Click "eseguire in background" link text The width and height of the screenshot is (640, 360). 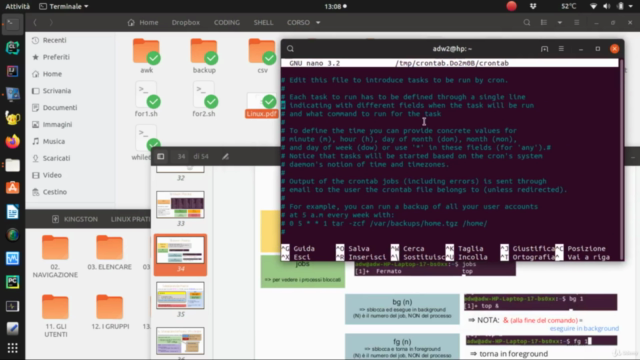click(x=584, y=328)
